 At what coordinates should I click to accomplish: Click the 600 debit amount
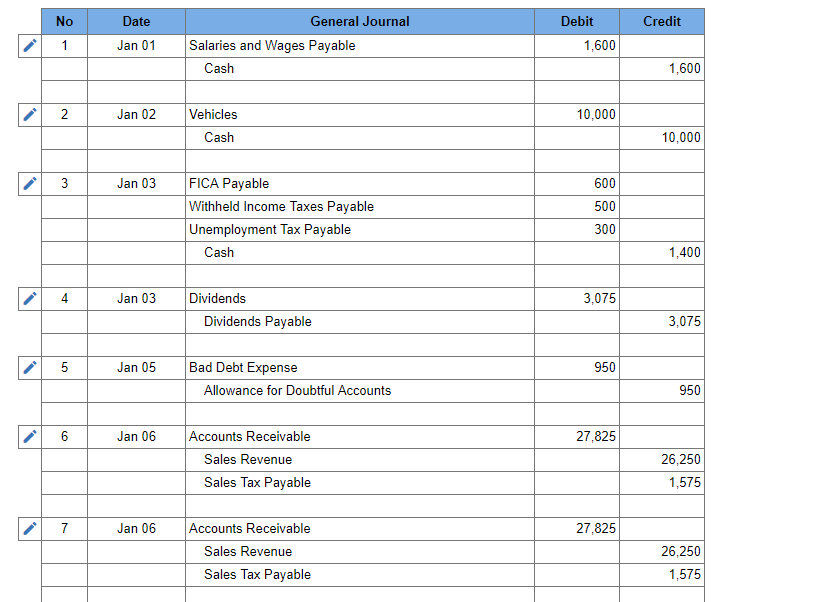[x=577, y=184]
